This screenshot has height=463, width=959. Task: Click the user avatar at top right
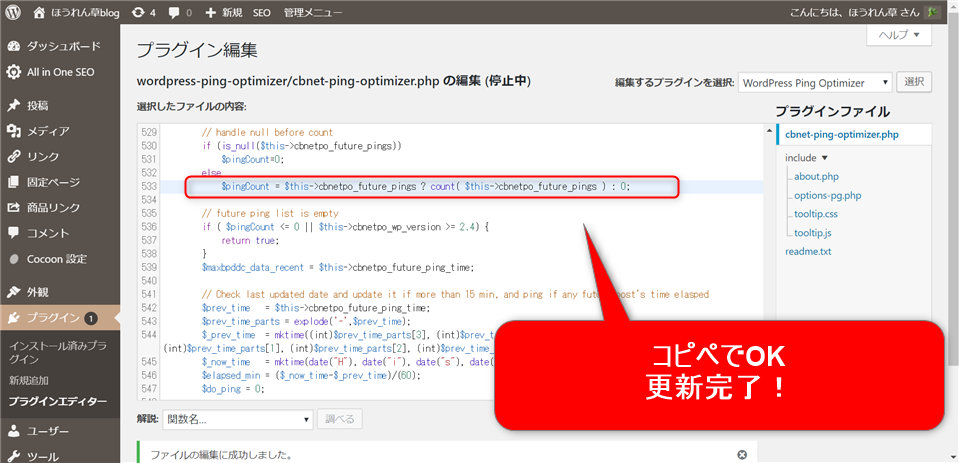pos(932,12)
